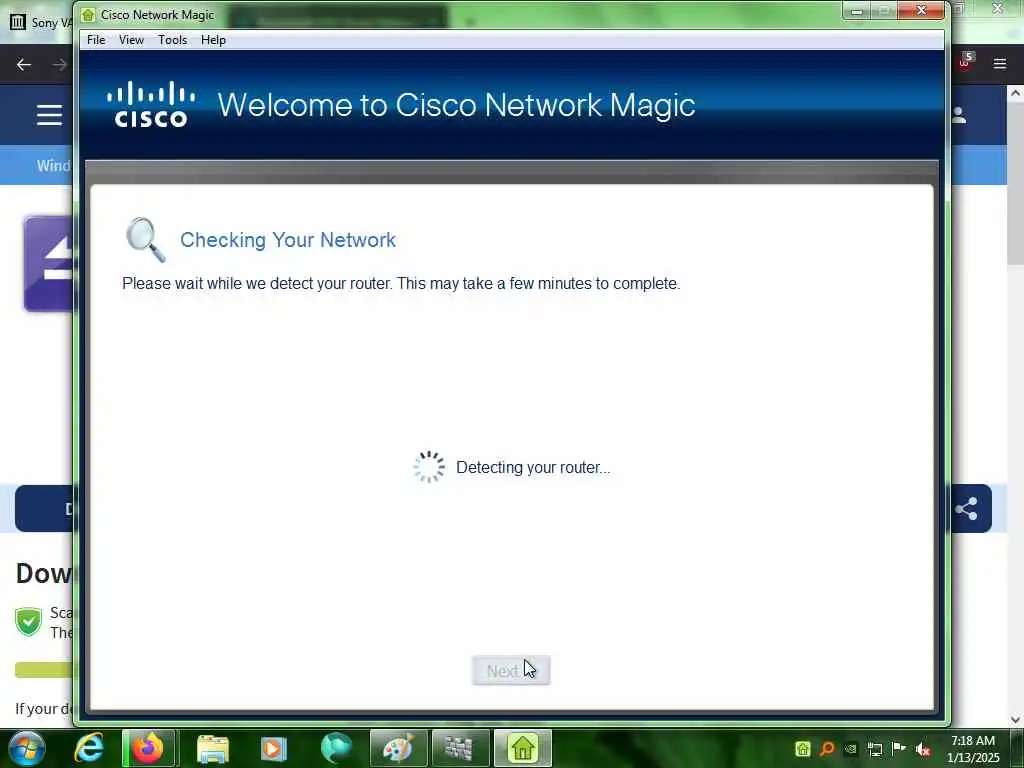The height and width of the screenshot is (768, 1024).
Task: Click the magnifying glass network check icon
Action: tap(145, 240)
